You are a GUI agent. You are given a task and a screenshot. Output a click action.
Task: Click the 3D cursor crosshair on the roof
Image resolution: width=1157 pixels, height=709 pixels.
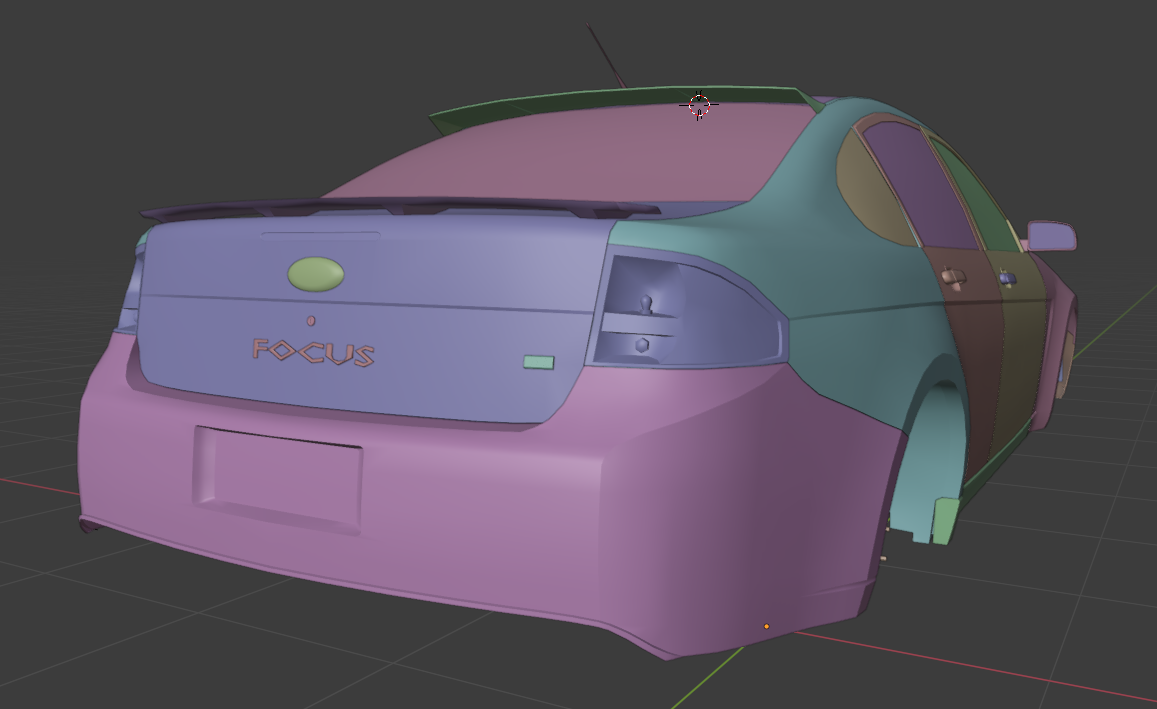tap(699, 105)
